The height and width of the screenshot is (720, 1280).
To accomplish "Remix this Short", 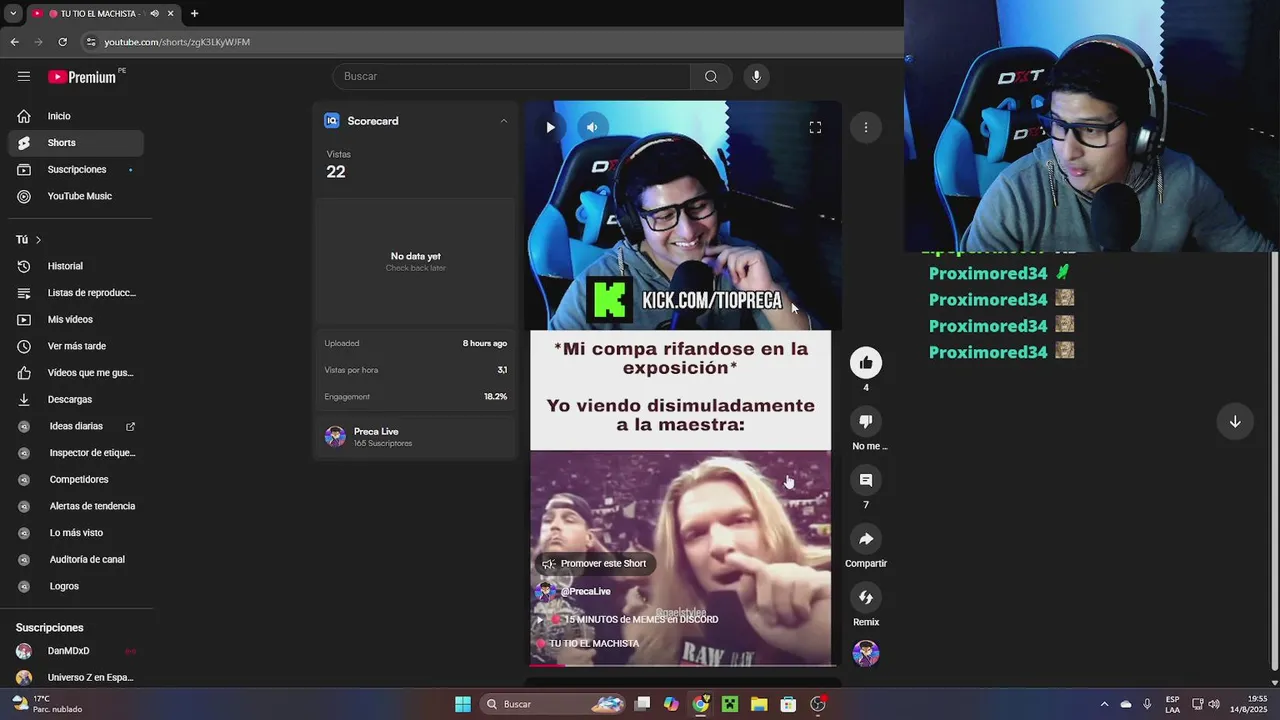I will click(866, 597).
